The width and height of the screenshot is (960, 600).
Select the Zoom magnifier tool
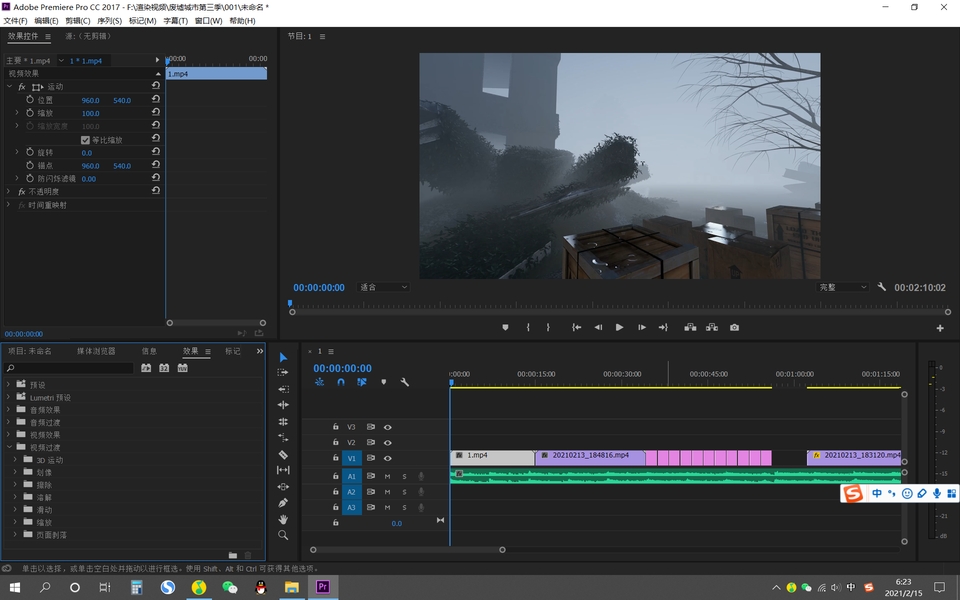[283, 535]
